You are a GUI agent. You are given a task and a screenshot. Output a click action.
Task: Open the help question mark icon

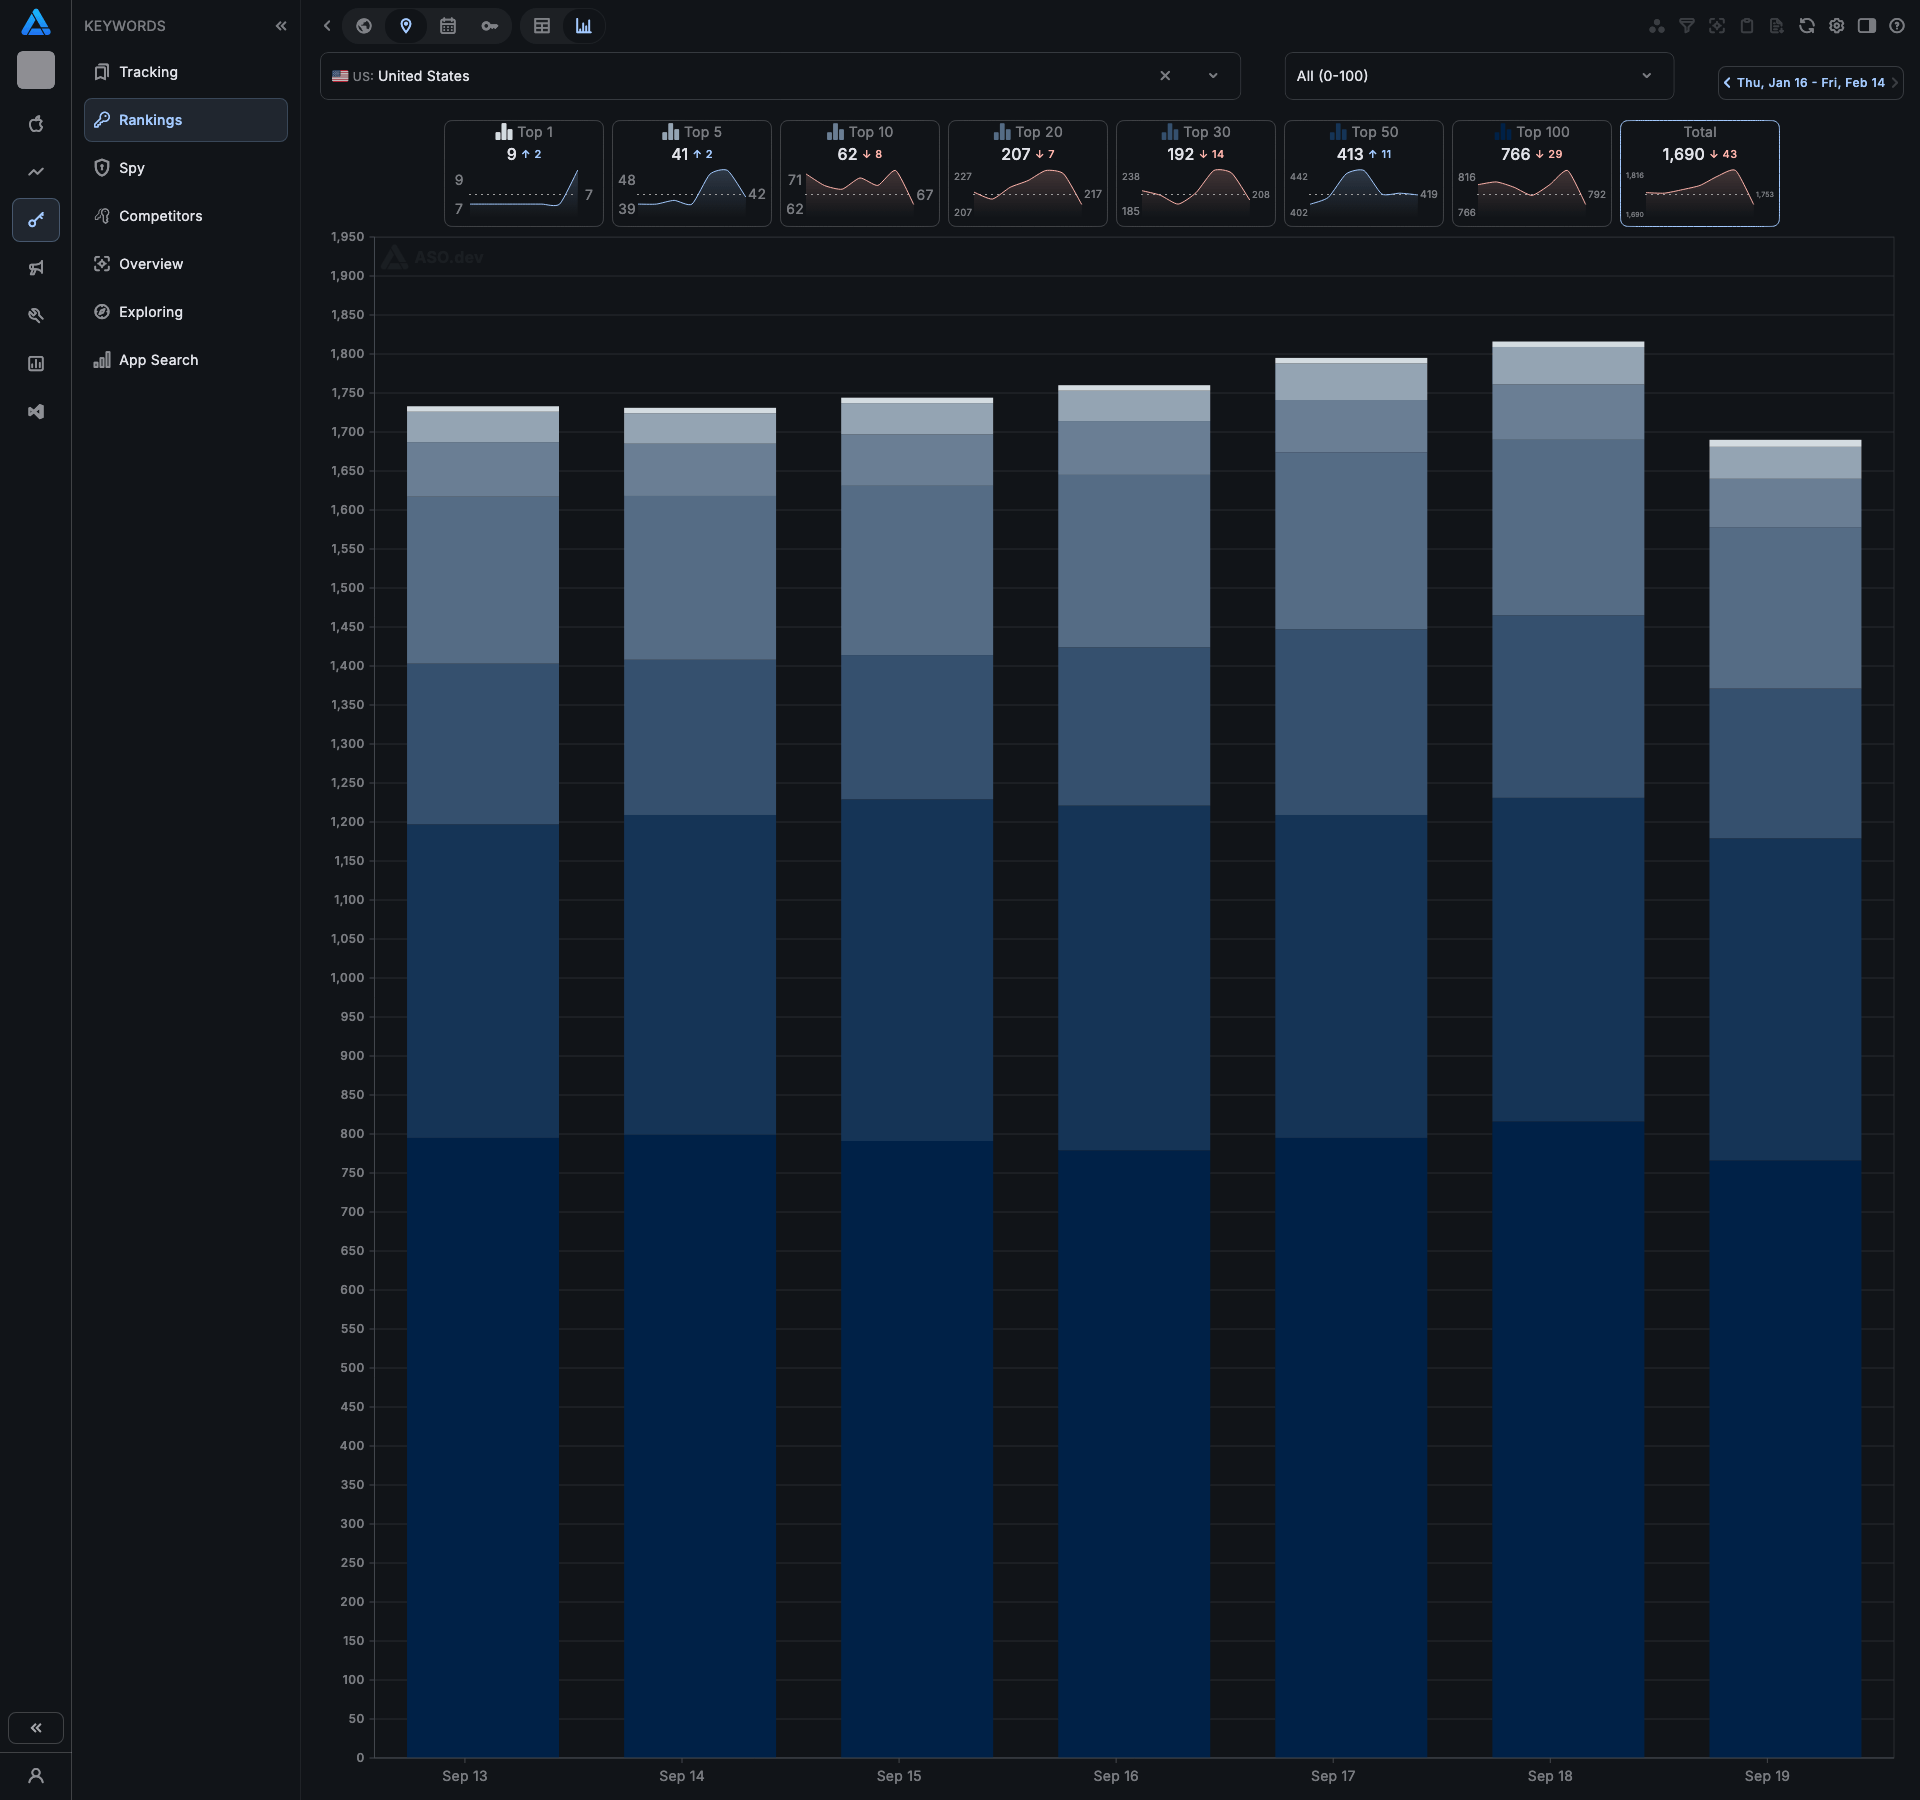click(1896, 26)
